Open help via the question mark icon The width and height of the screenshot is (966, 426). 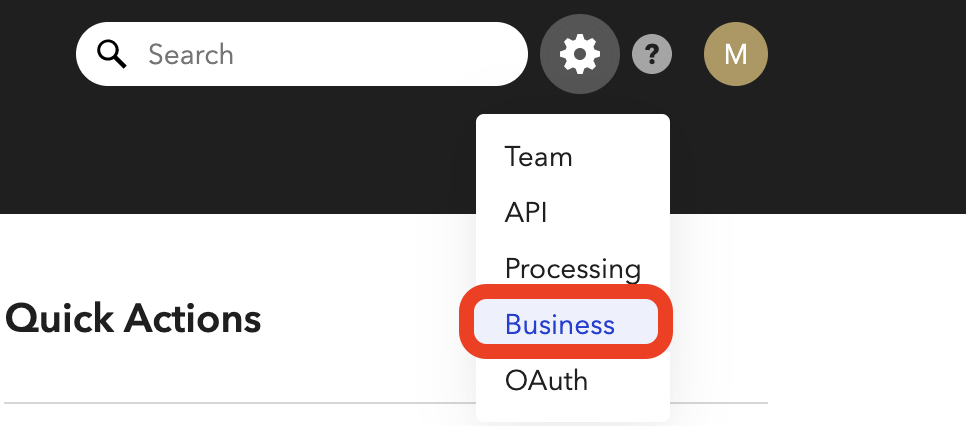pyautogui.click(x=652, y=54)
